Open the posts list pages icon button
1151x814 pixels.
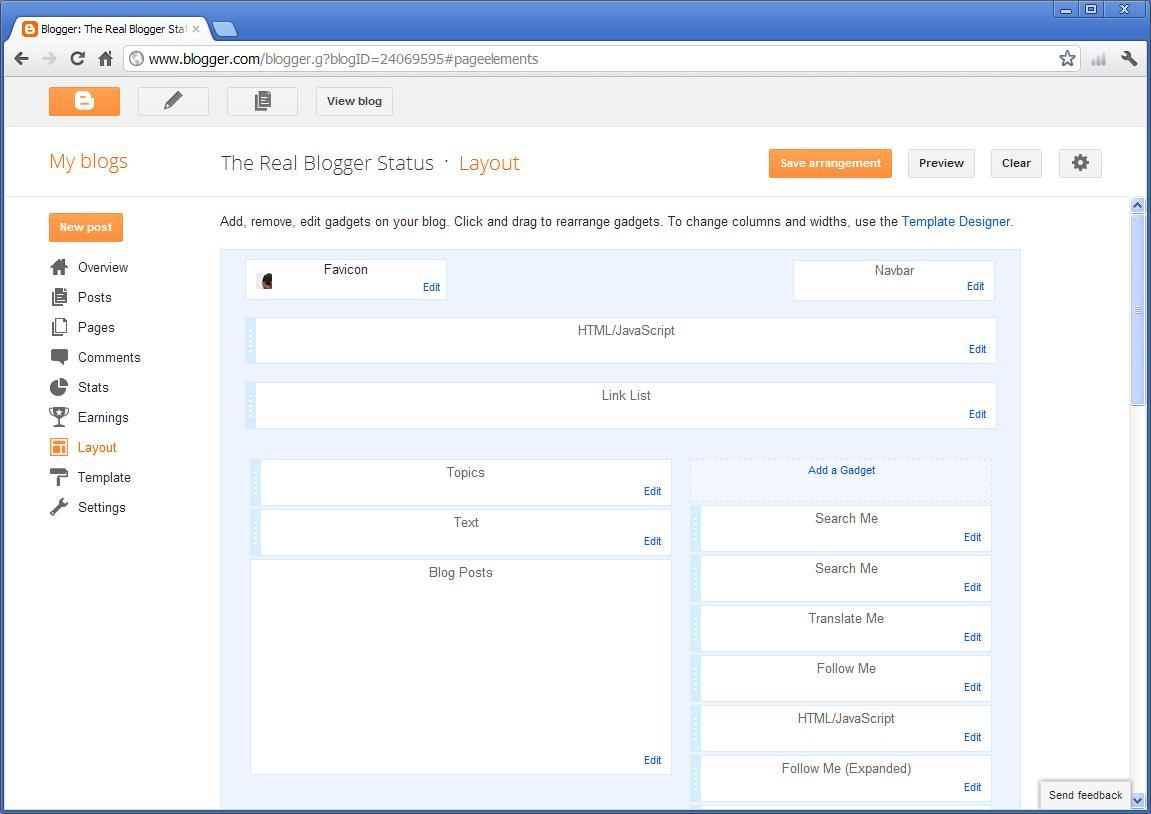262,101
